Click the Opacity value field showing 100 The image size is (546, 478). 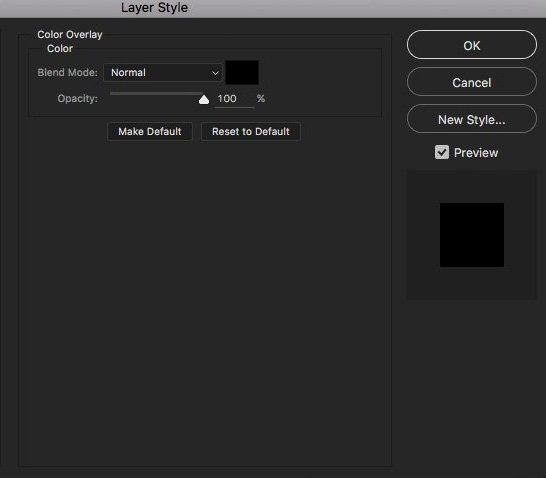click(x=234, y=99)
